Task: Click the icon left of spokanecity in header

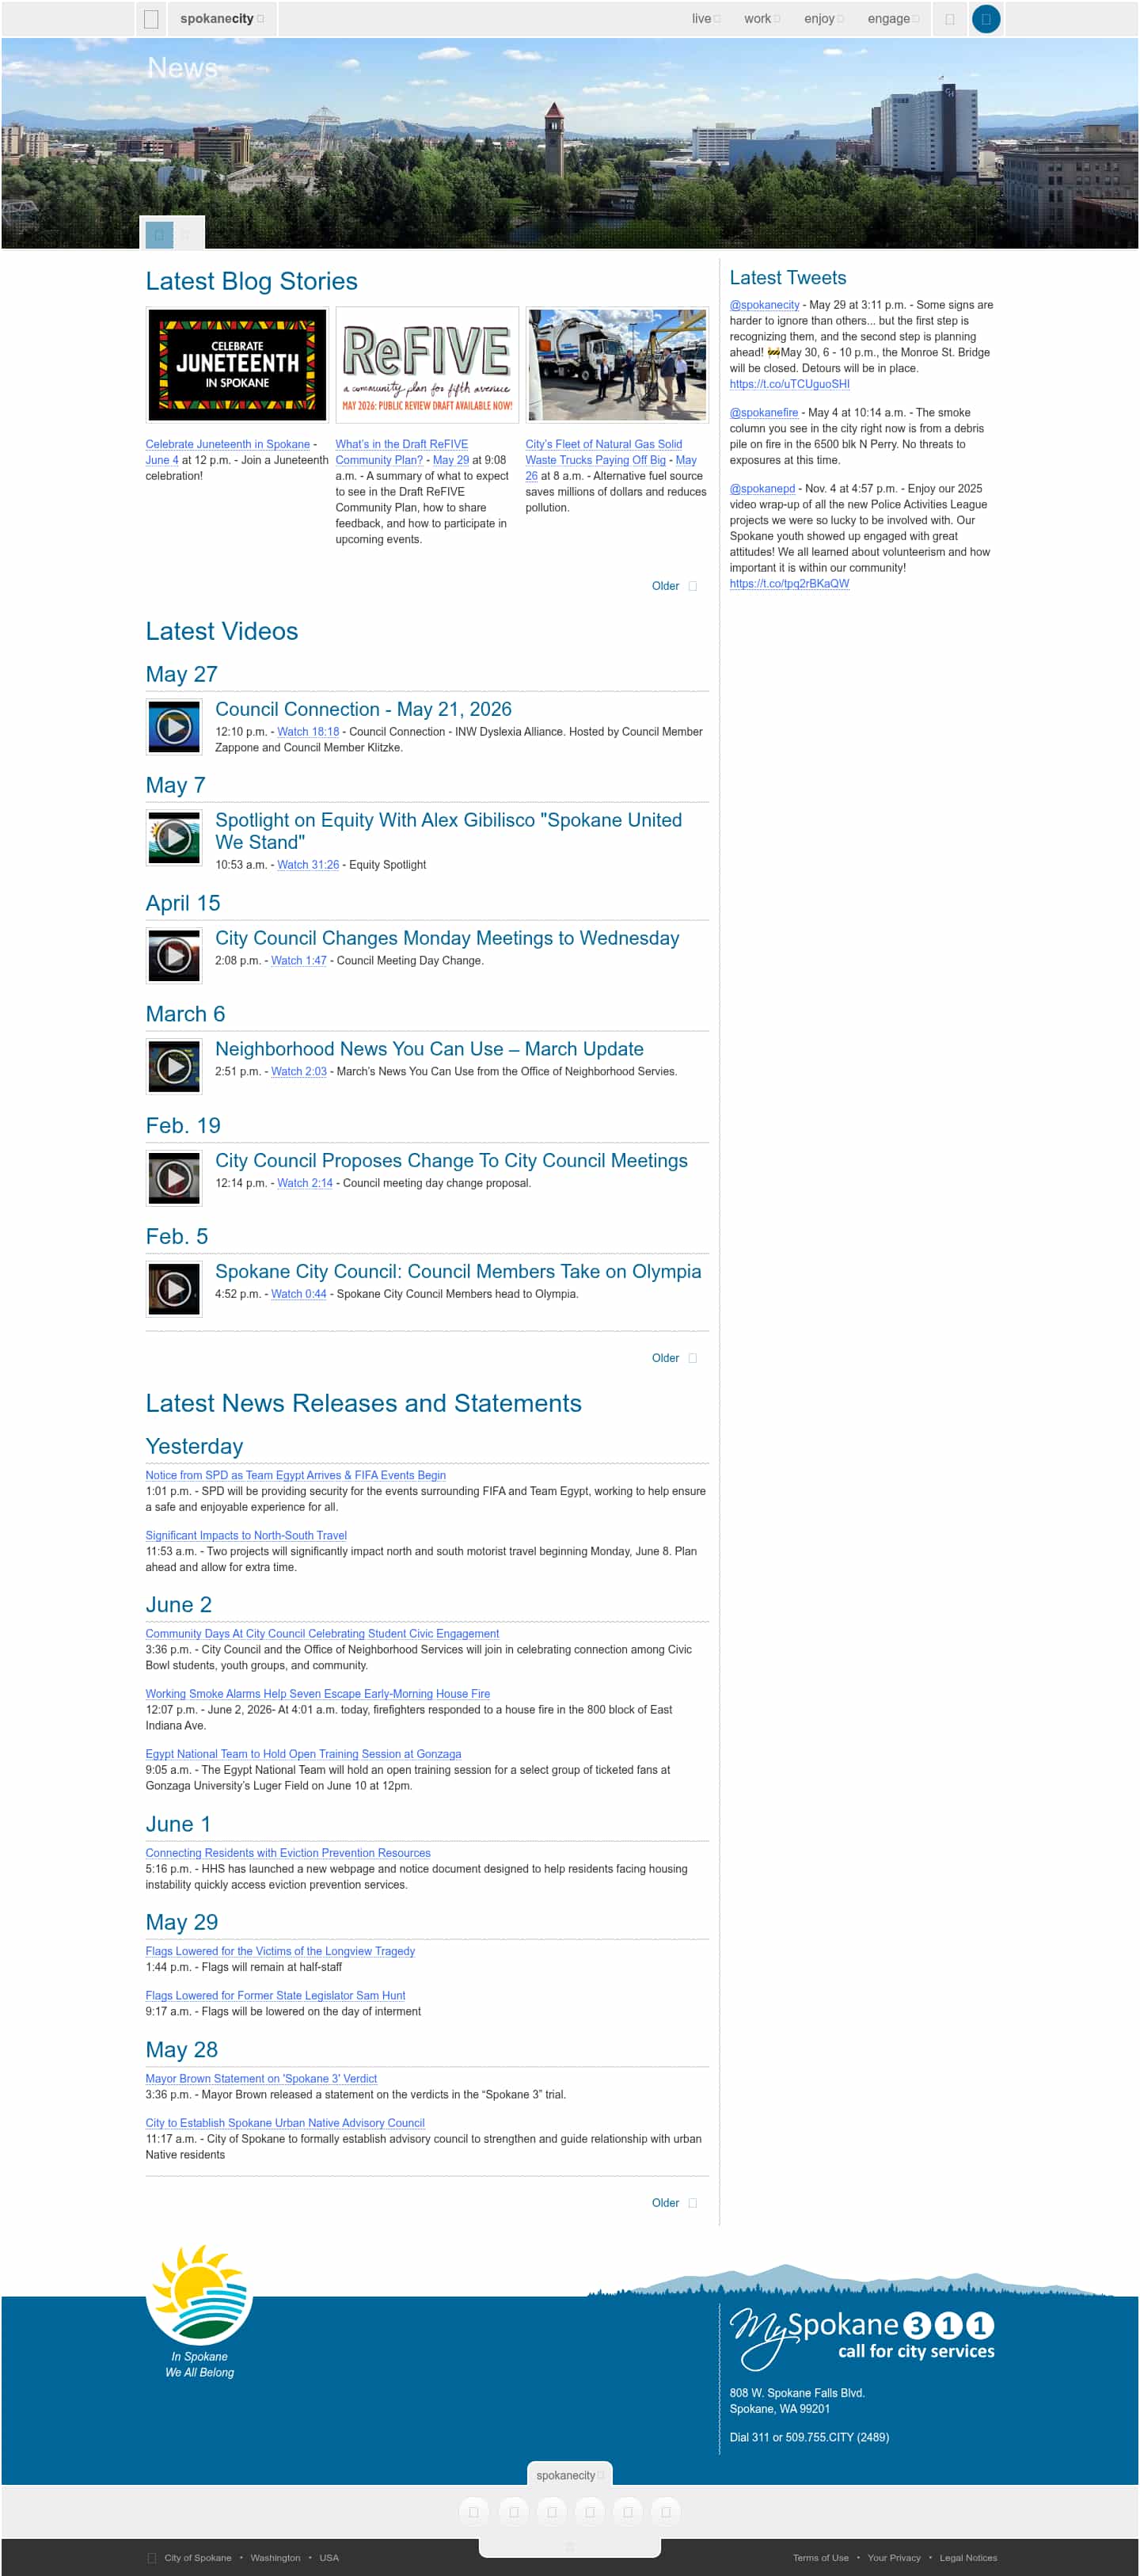Action: pyautogui.click(x=151, y=19)
